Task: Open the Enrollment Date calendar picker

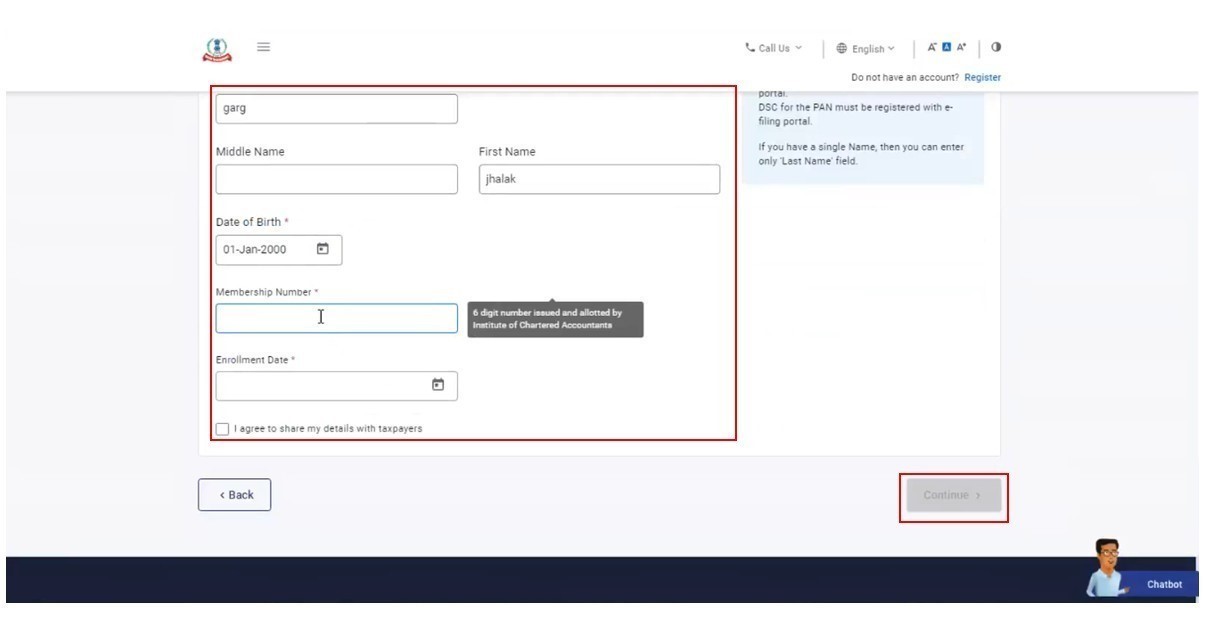Action: [437, 385]
